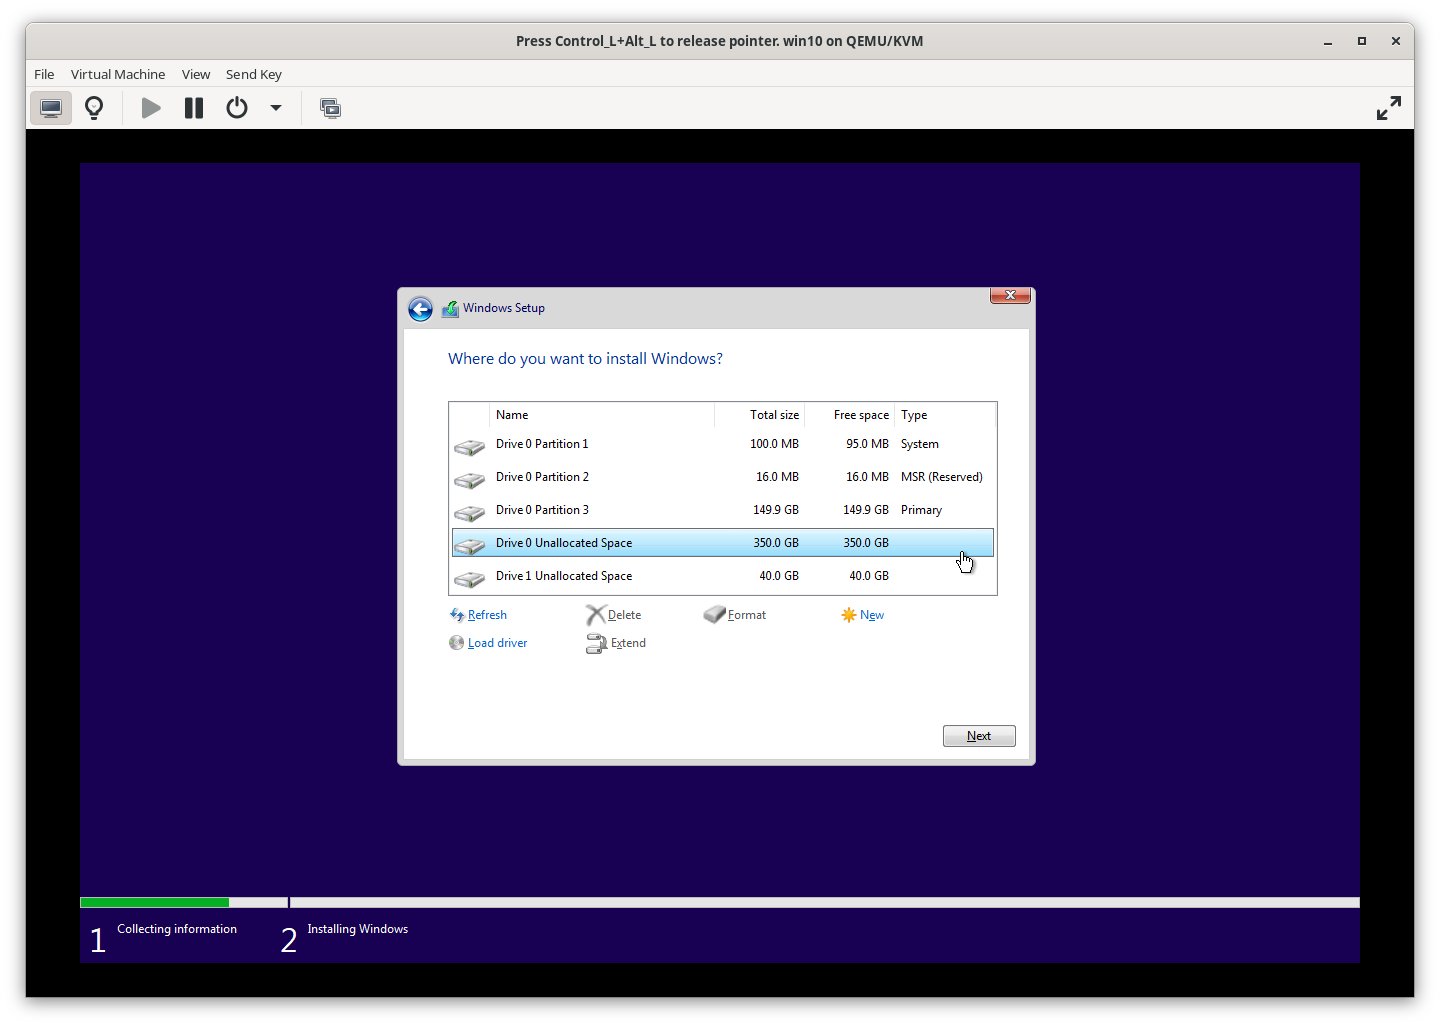Open the View menu
This screenshot has height=1026, width=1440.
tap(196, 74)
